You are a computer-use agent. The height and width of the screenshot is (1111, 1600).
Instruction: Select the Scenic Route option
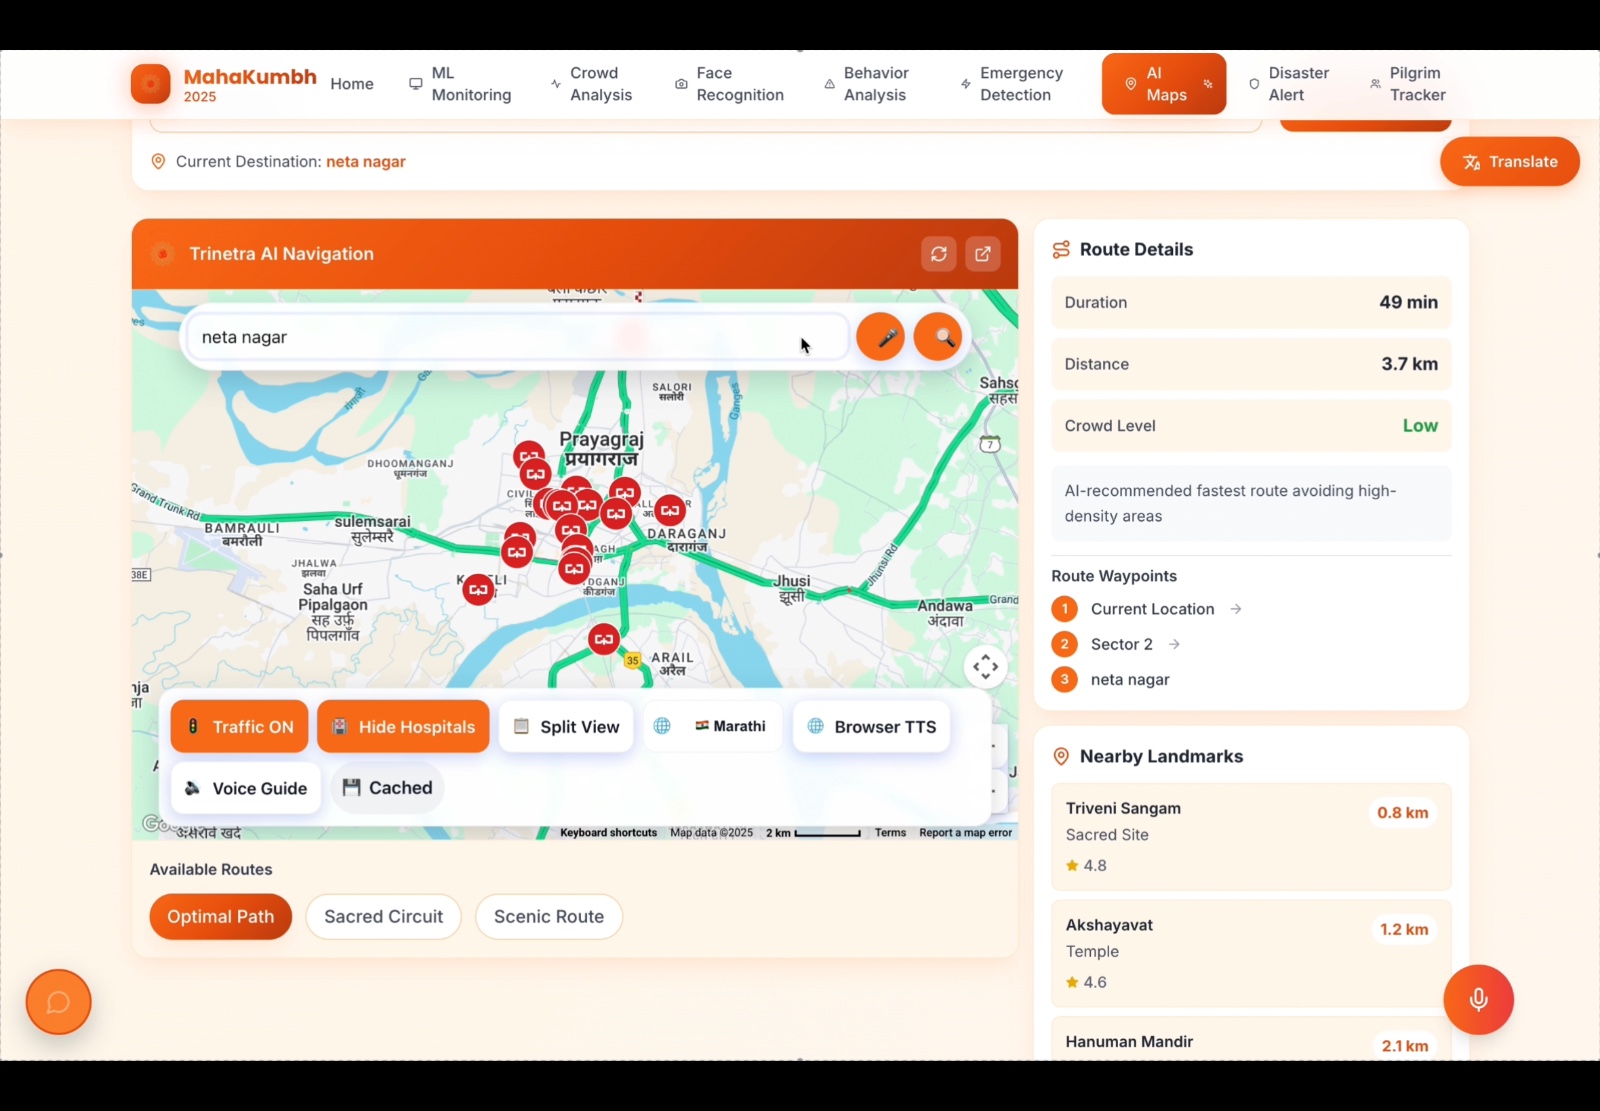point(549,916)
